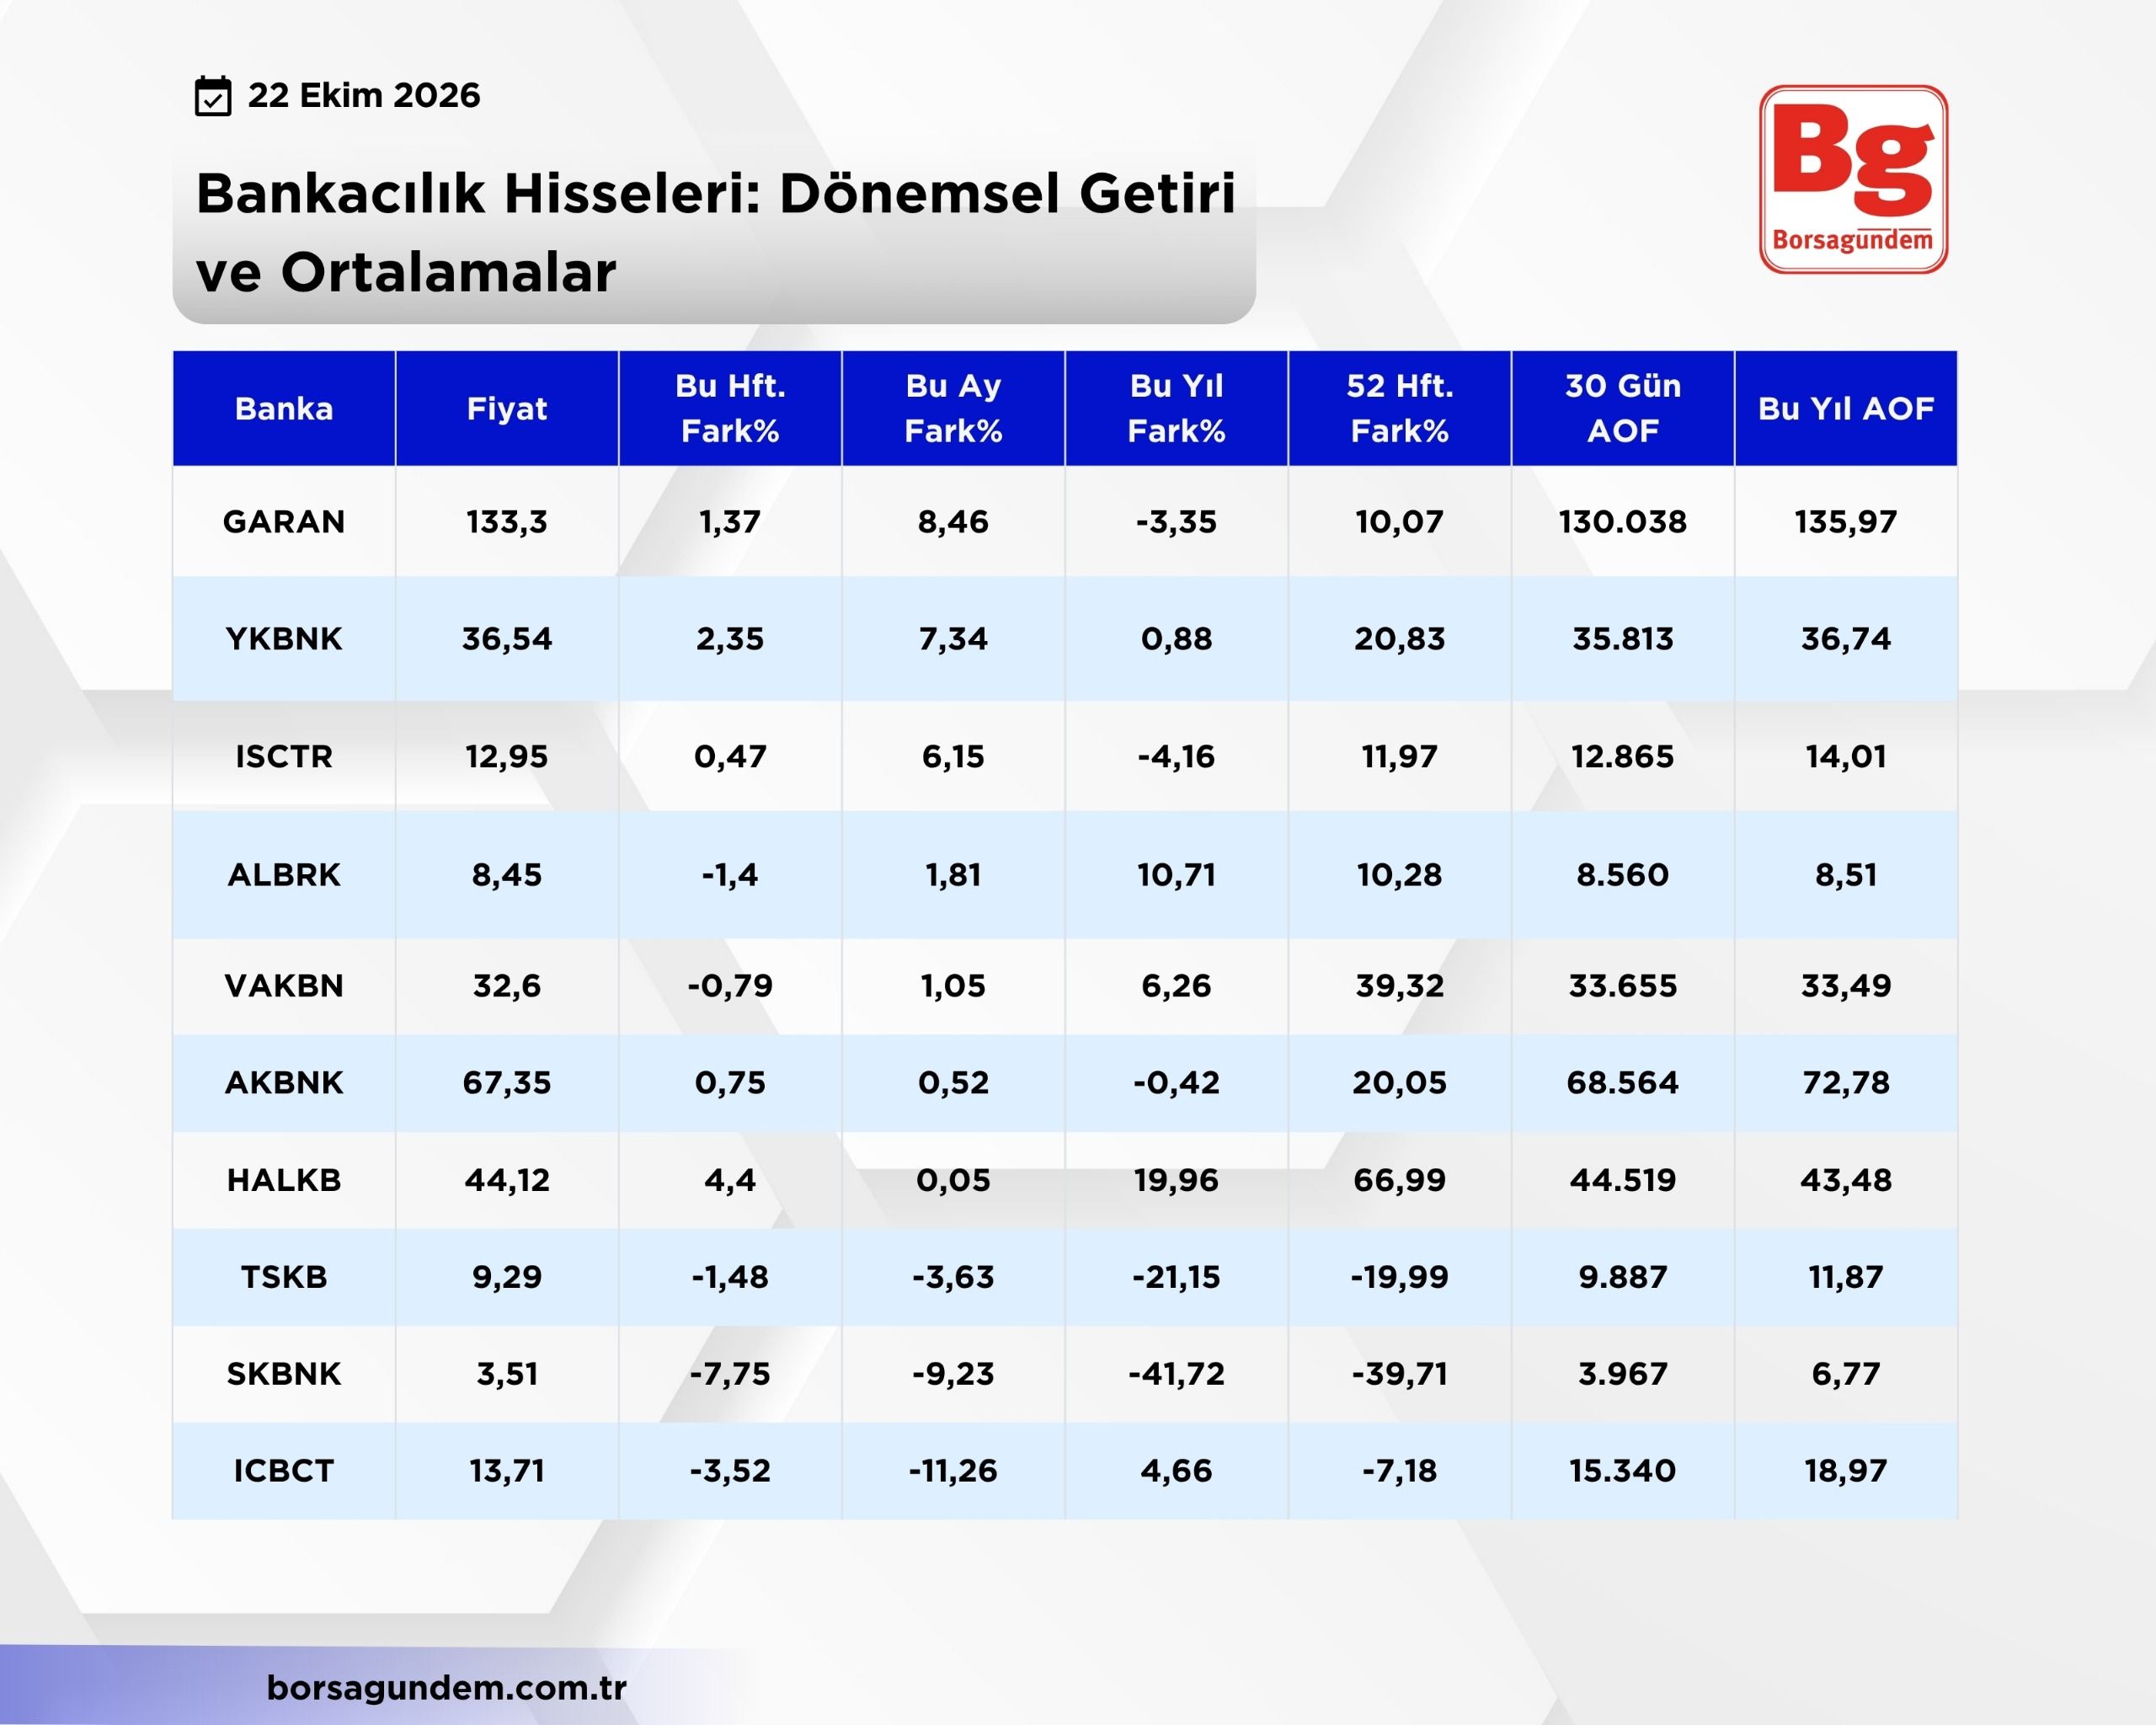The width and height of the screenshot is (2156, 1725).
Task: Click the Bu Ay Fark% column header
Action: pyautogui.click(x=953, y=408)
